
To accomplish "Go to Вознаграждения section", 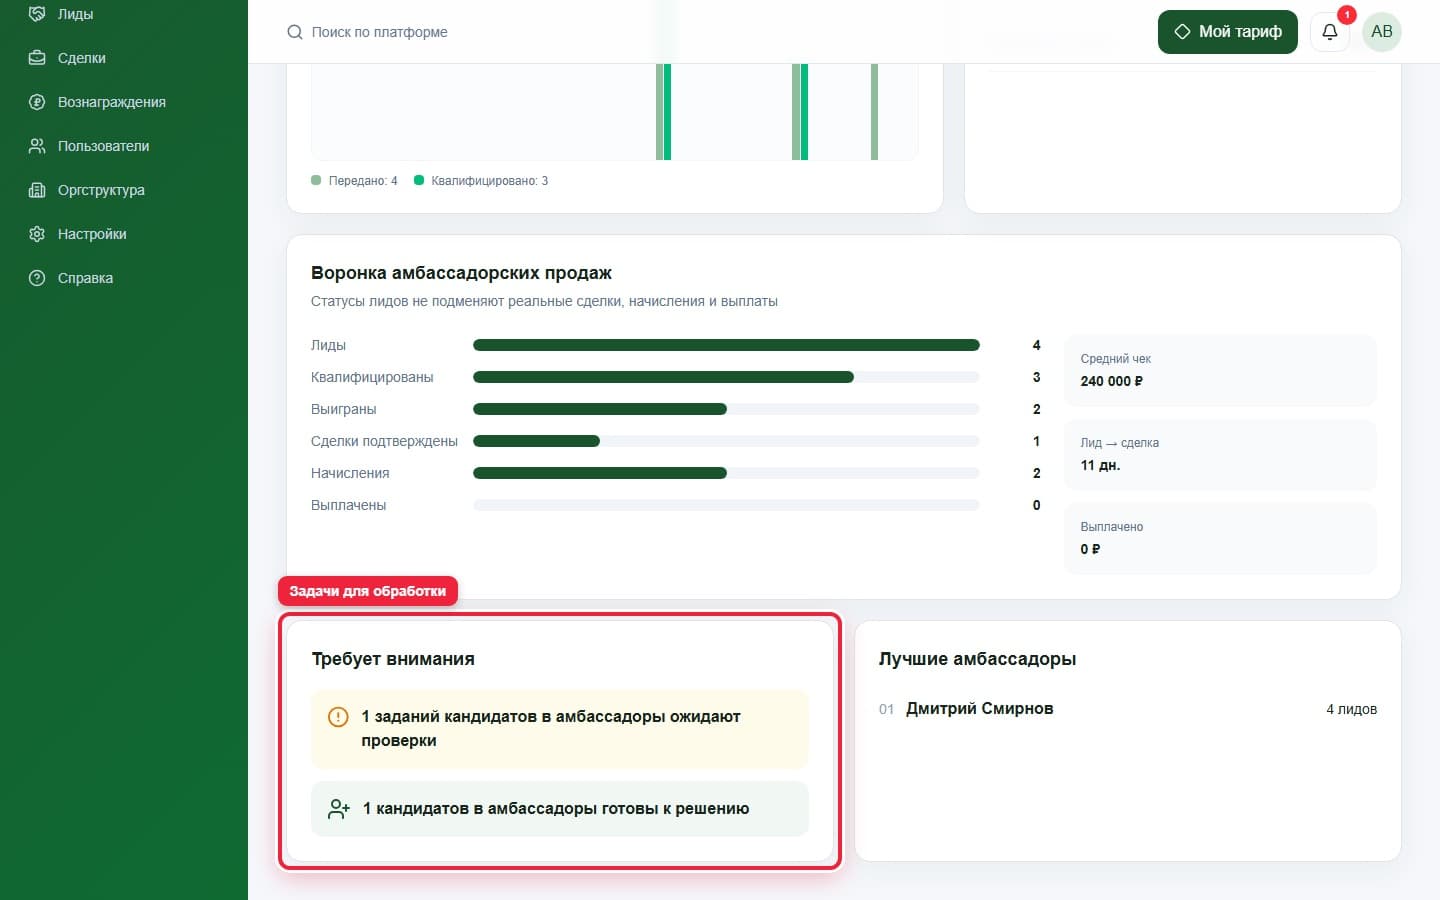I will tap(124, 102).
